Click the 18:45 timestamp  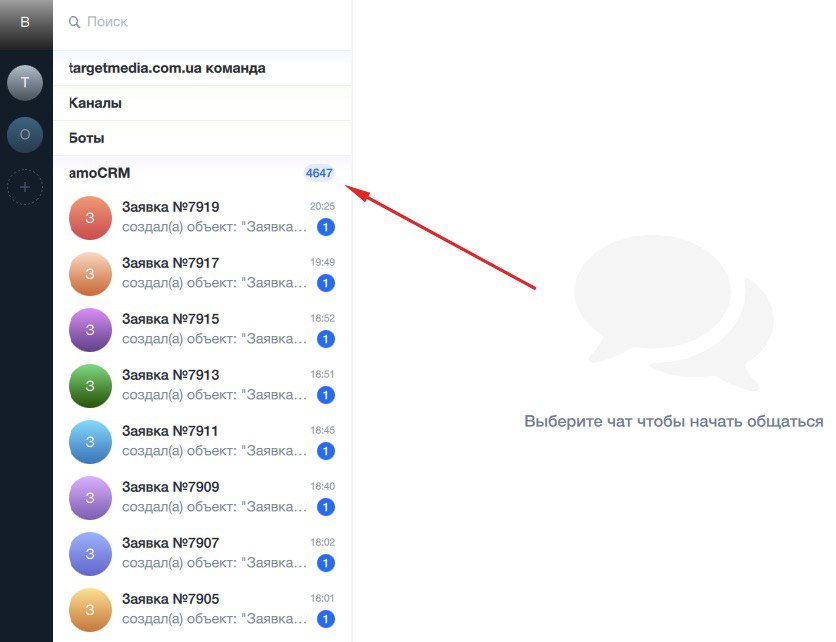click(x=322, y=430)
